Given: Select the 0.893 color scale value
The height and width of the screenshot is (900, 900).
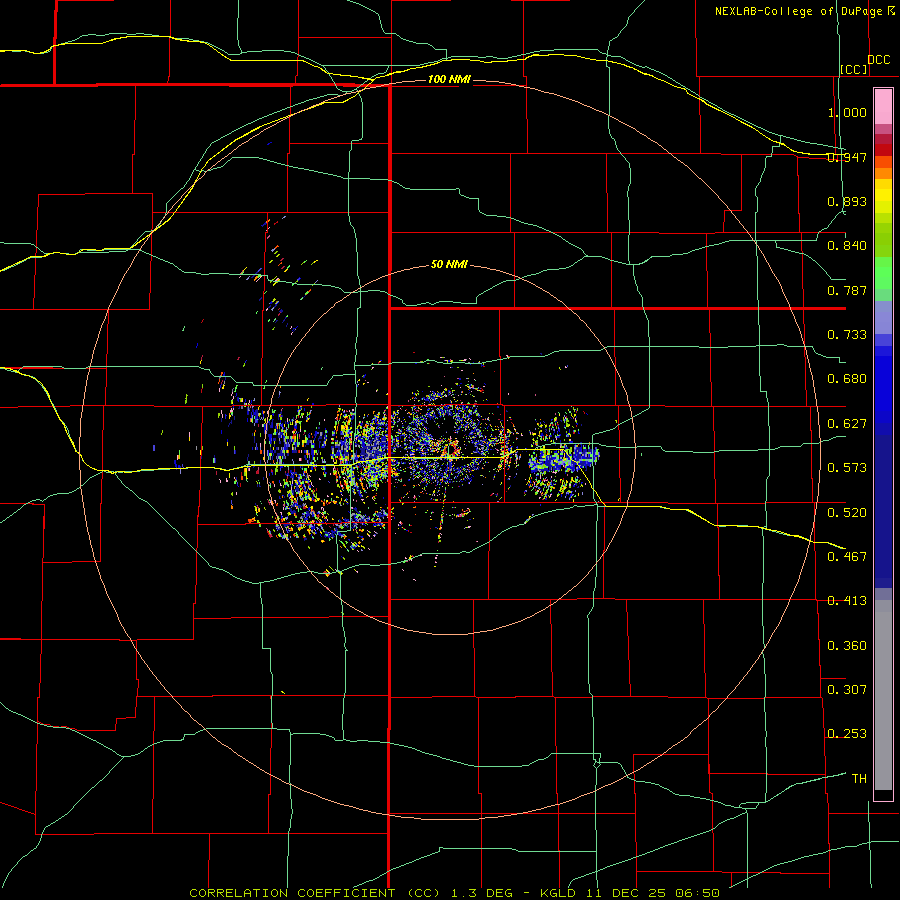Looking at the screenshot, I should click(x=847, y=201).
